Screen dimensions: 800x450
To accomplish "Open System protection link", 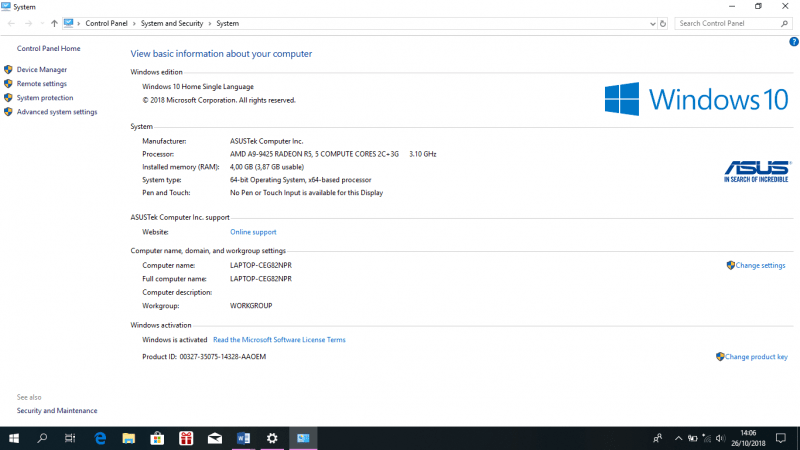I will pos(45,97).
